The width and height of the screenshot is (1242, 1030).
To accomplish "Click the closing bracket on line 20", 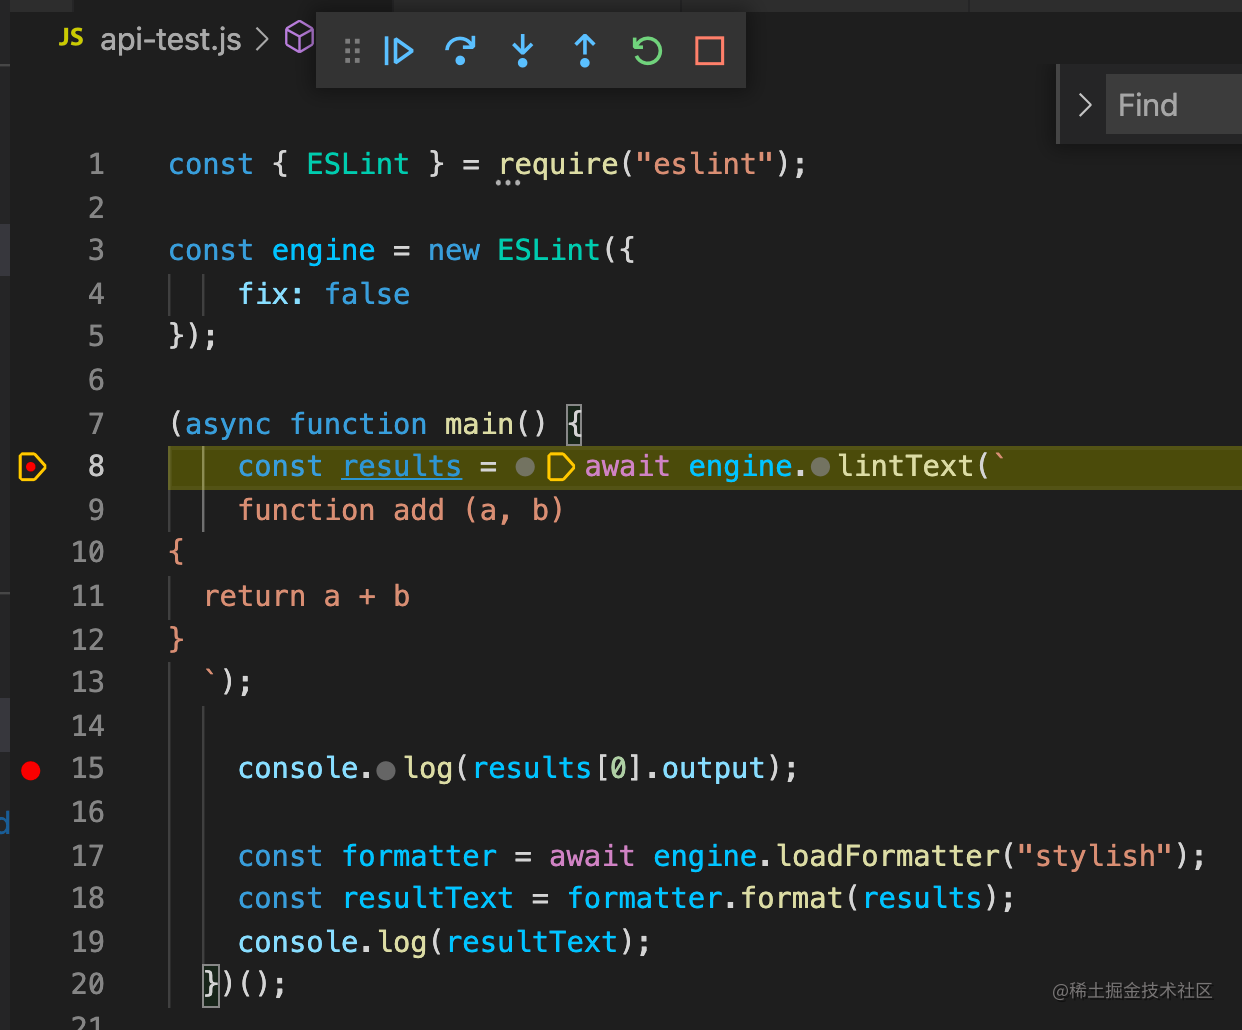I will tap(211, 985).
